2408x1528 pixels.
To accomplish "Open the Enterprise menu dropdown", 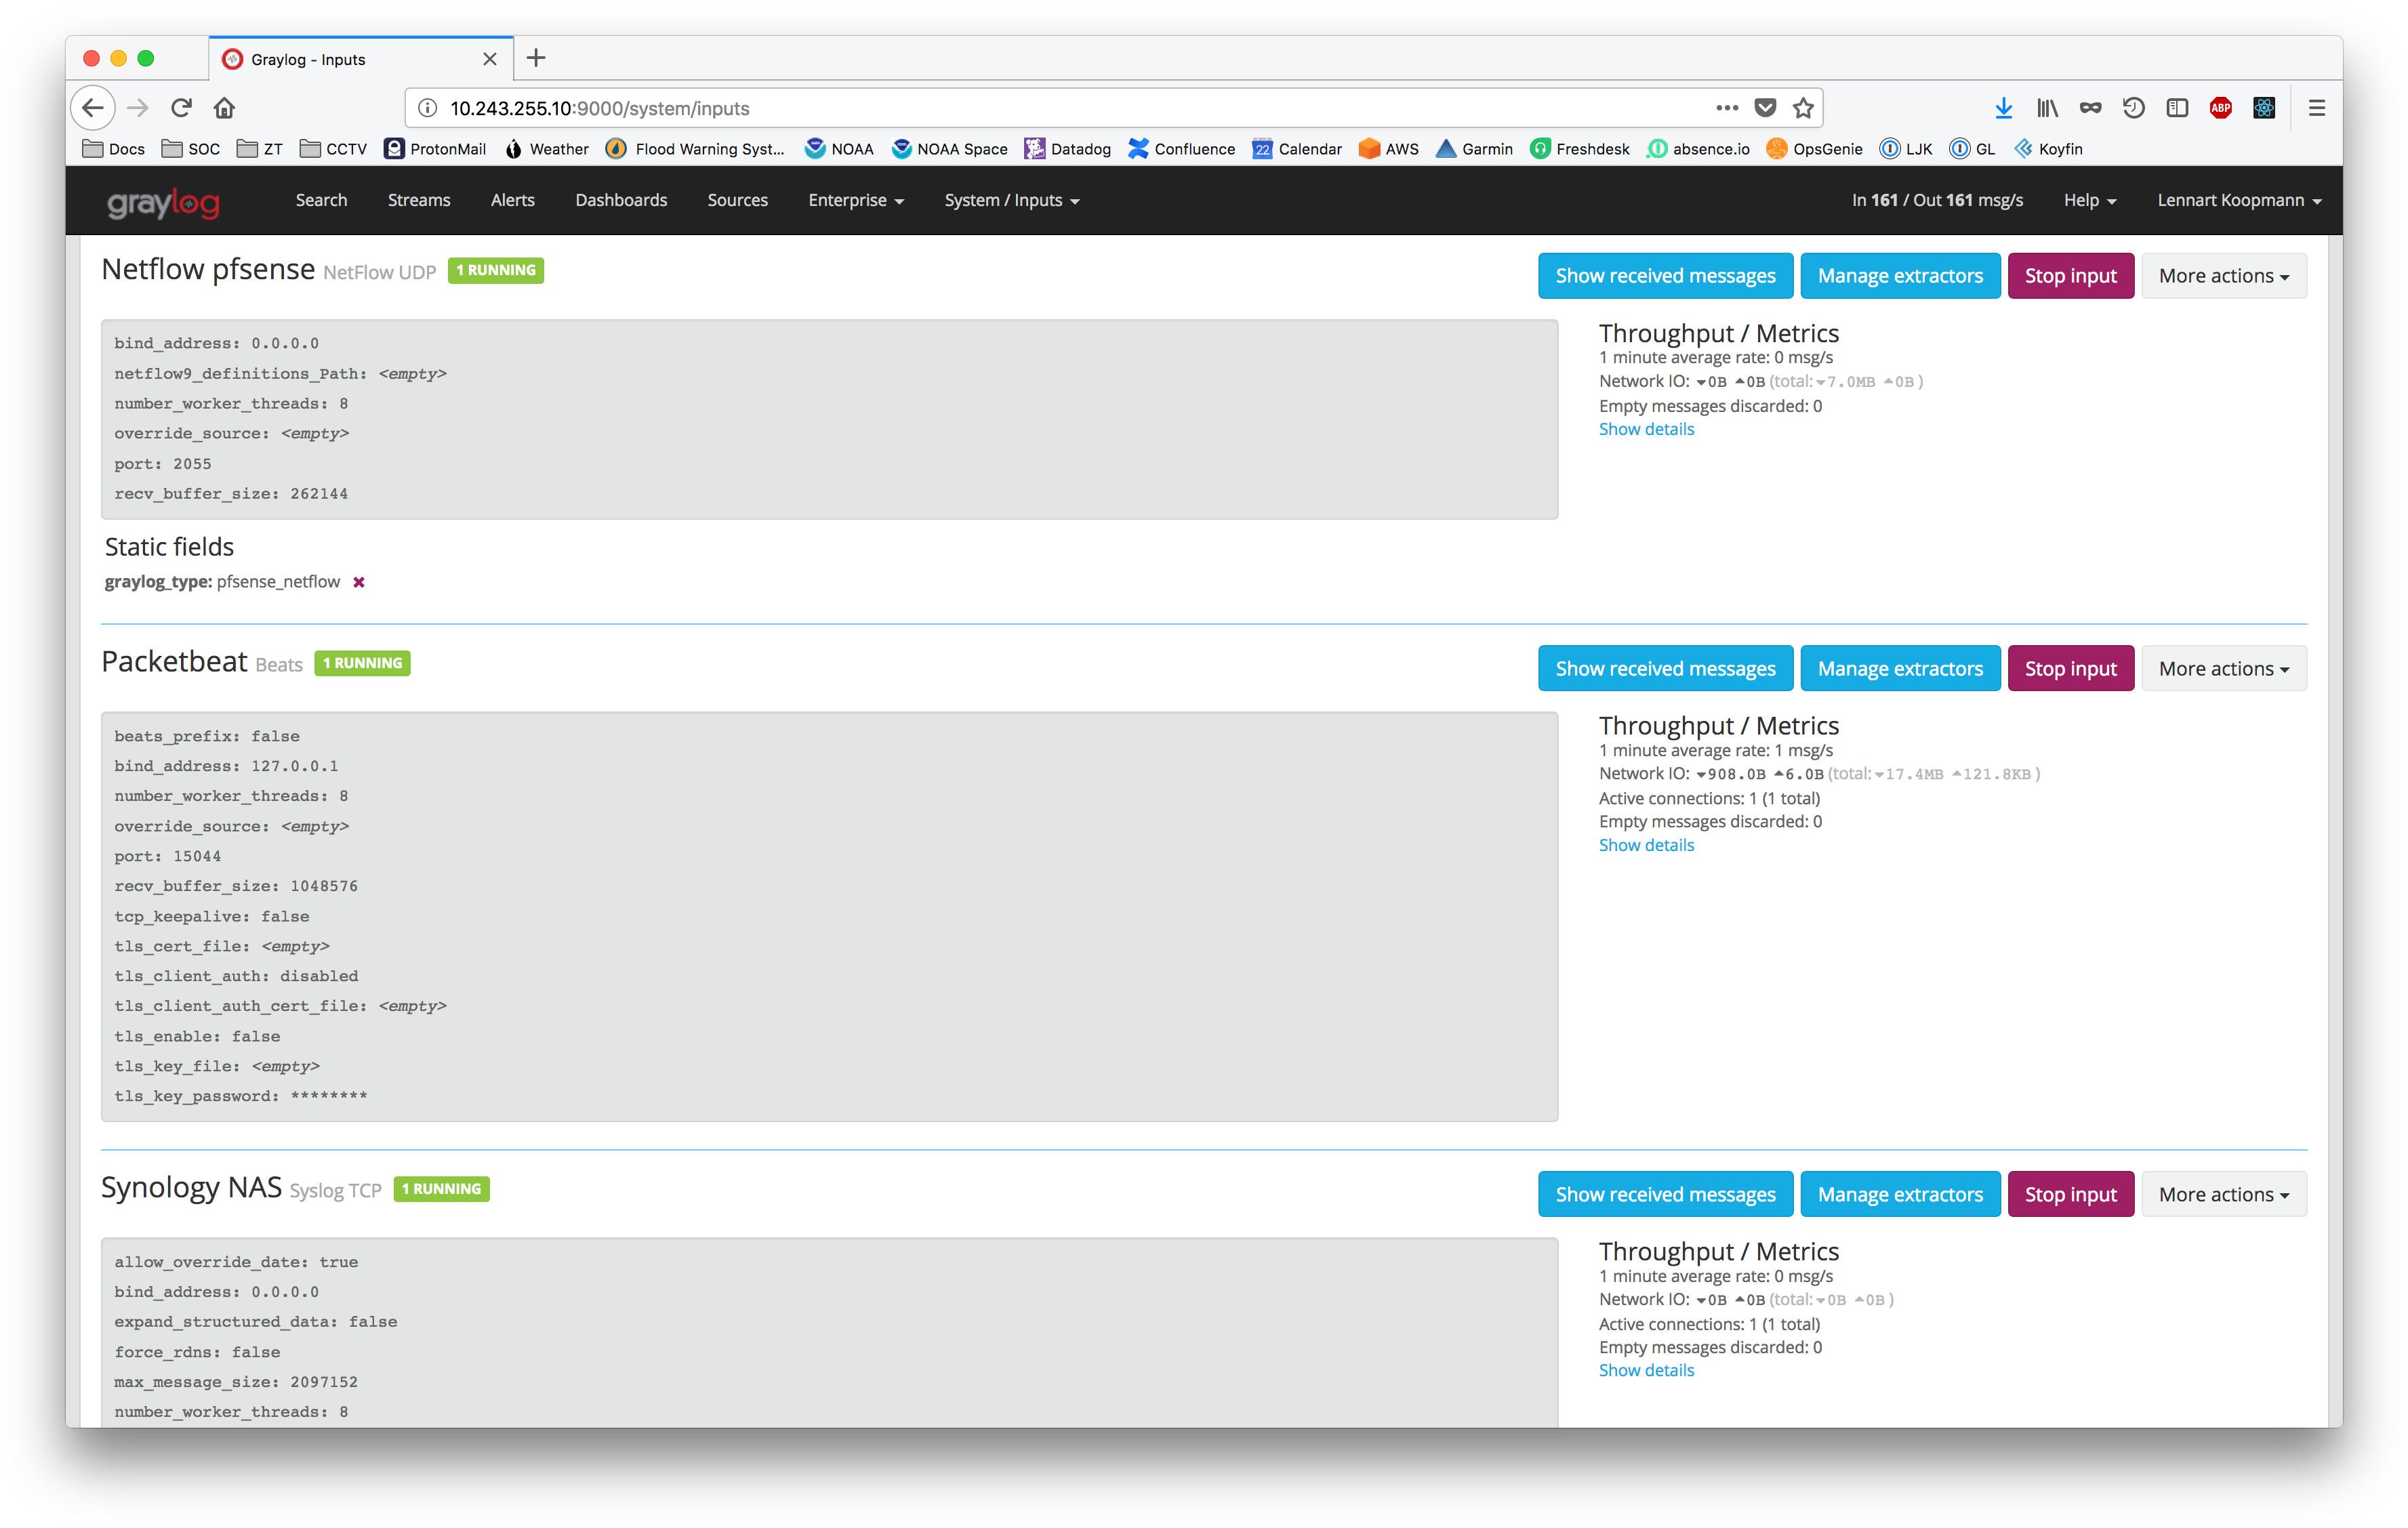I will (855, 200).
